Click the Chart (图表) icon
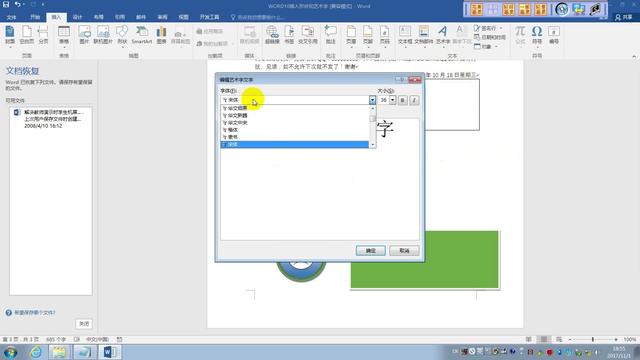The height and width of the screenshot is (360, 640). tap(162, 35)
